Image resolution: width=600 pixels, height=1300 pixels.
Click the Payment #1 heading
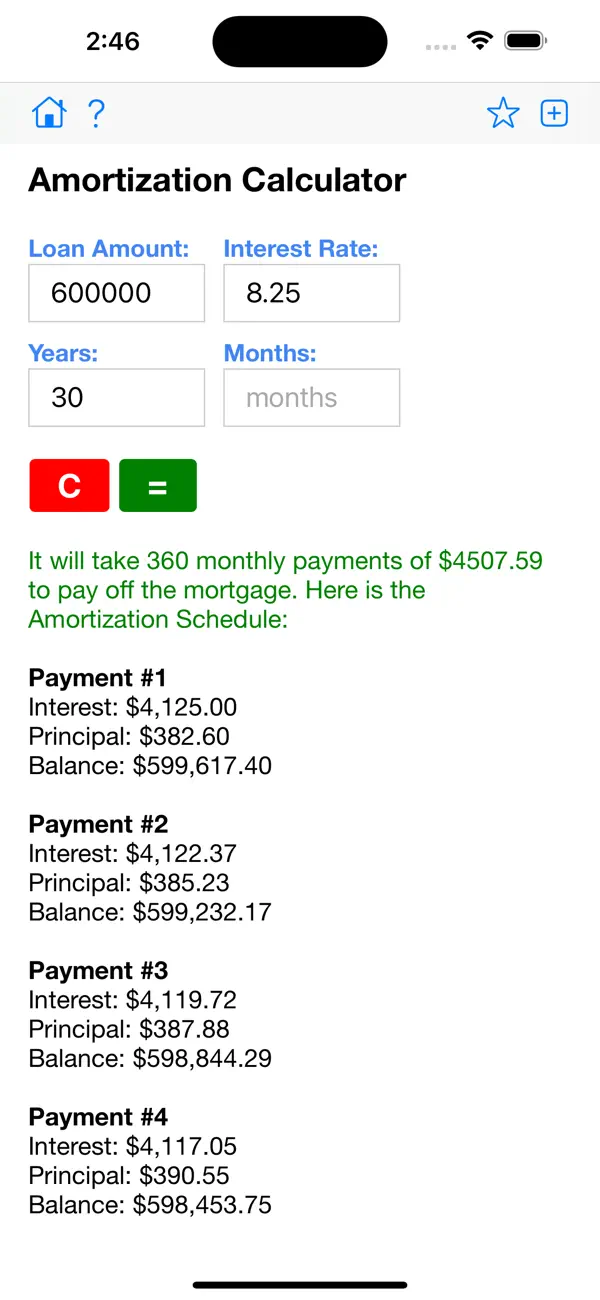pyautogui.click(x=97, y=677)
